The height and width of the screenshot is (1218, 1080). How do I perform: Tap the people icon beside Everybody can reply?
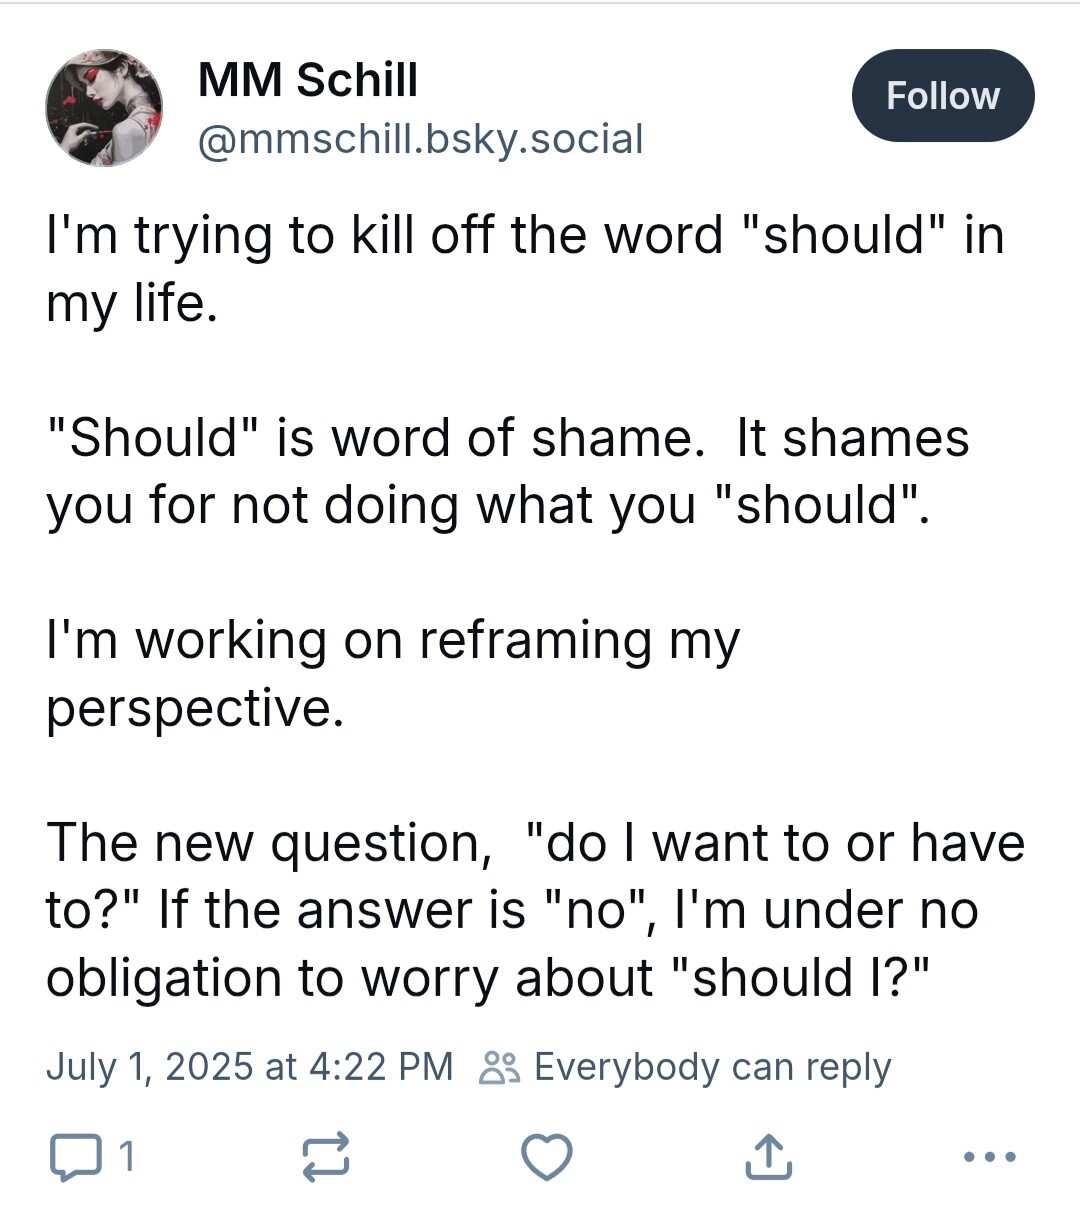coord(500,1068)
